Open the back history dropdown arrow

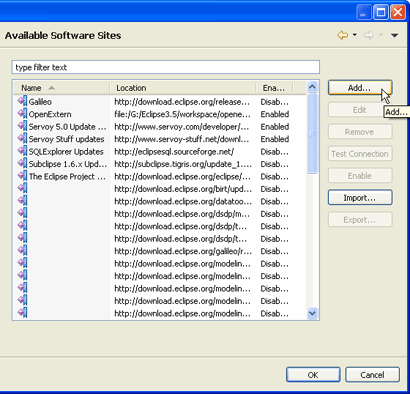tap(355, 35)
